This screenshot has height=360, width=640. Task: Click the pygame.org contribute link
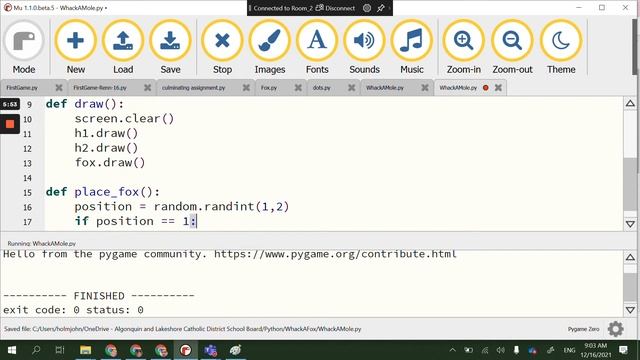pyautogui.click(x=335, y=254)
